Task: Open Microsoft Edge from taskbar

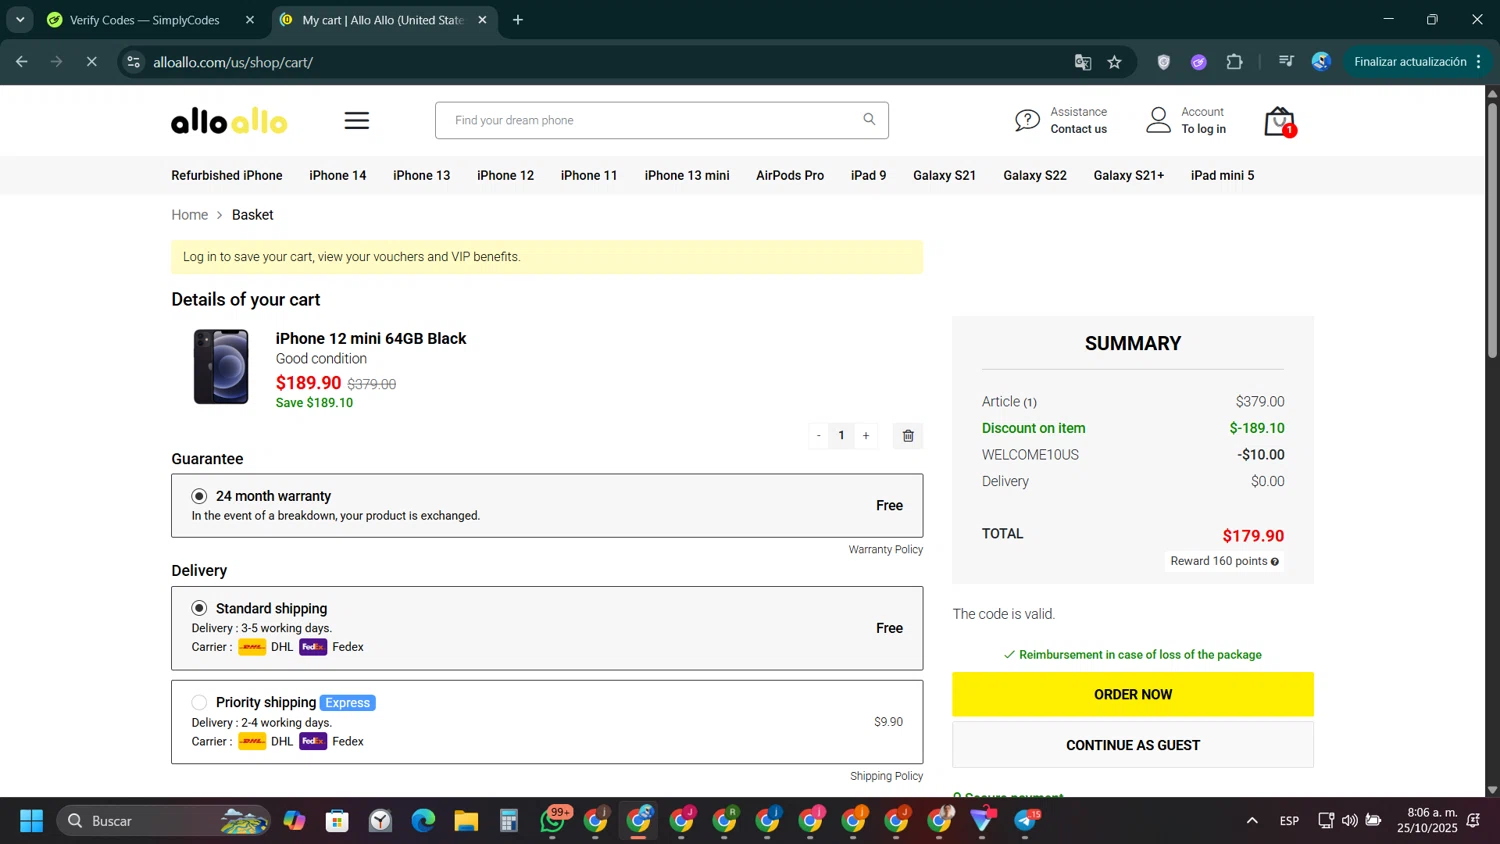Action: pyautogui.click(x=423, y=821)
